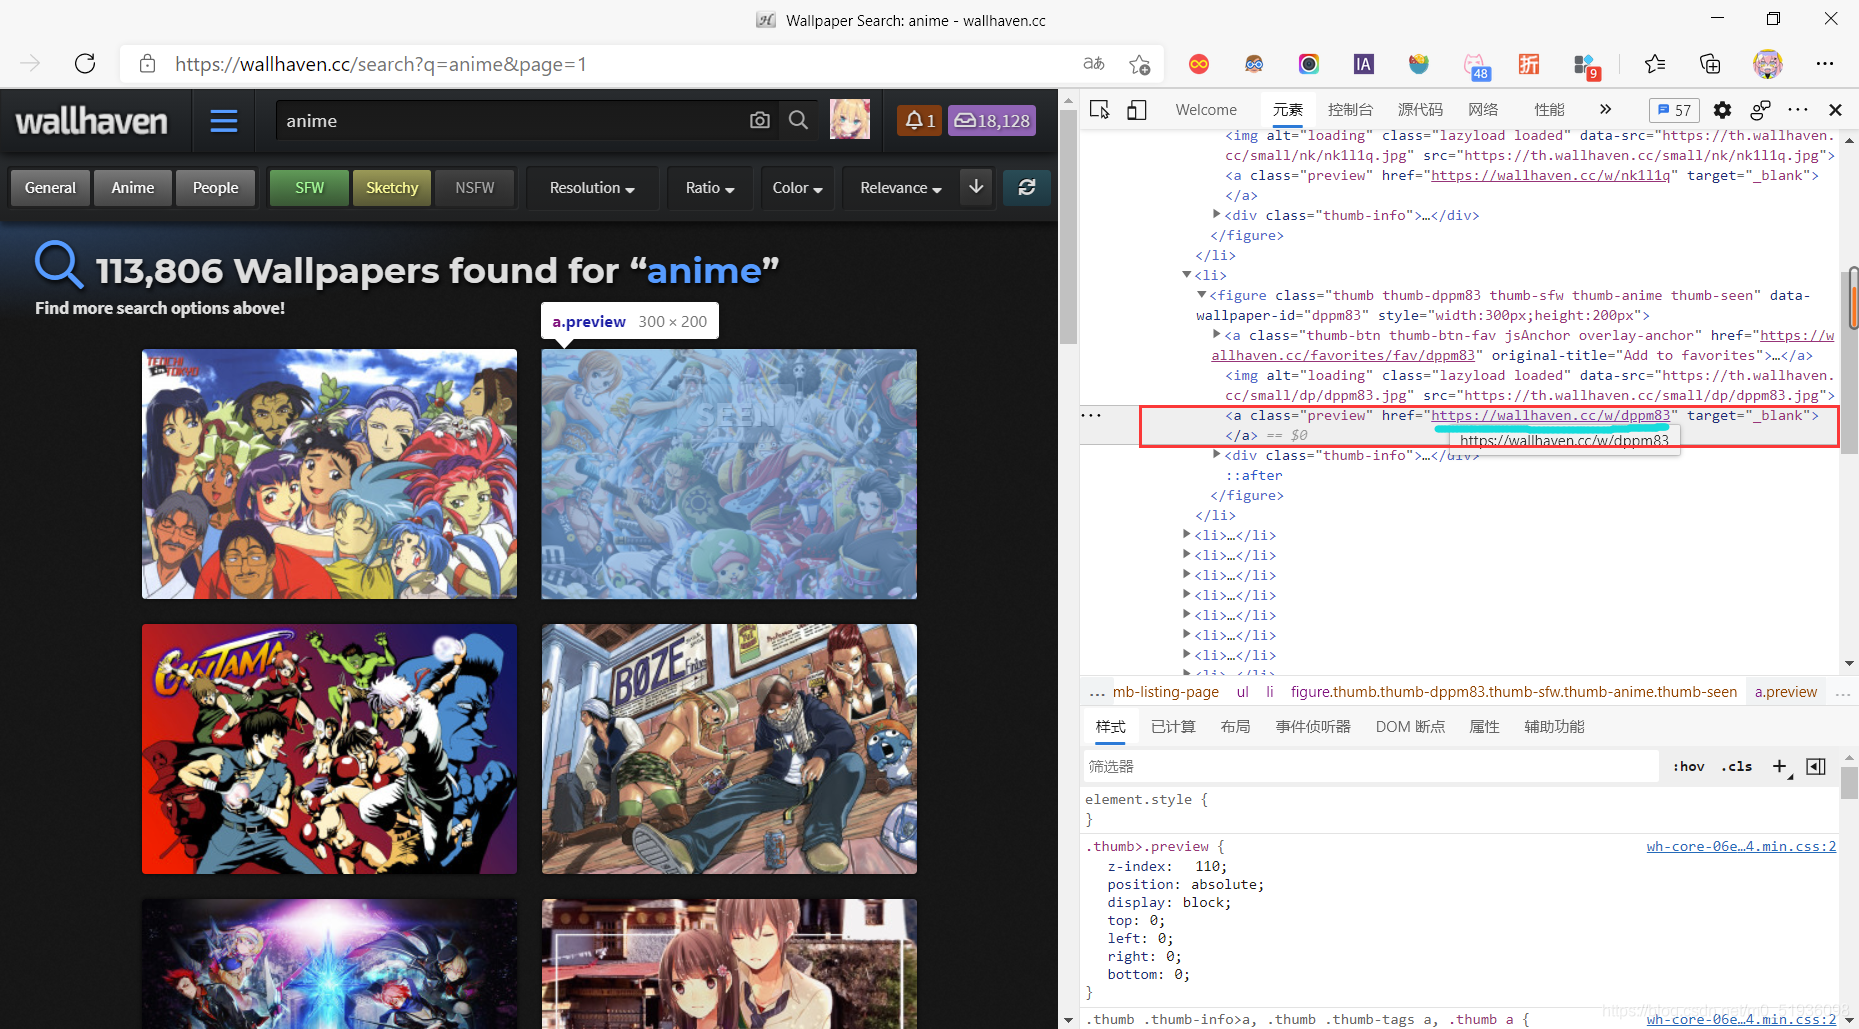This screenshot has width=1859, height=1029.
Task: Open the 已计算 styles tab
Action: click(1173, 727)
